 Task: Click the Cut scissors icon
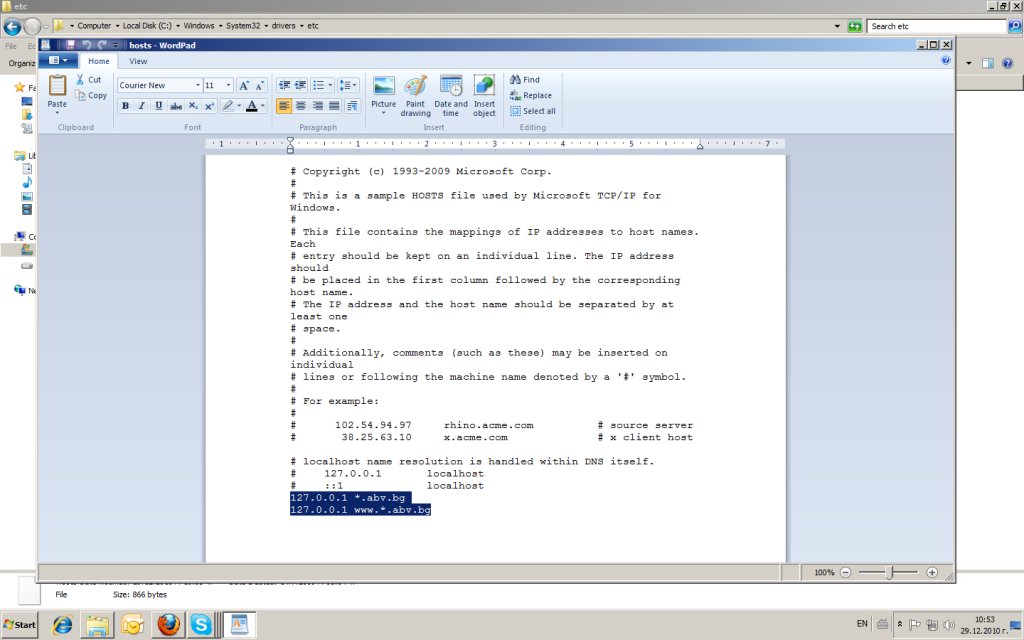tap(80, 80)
